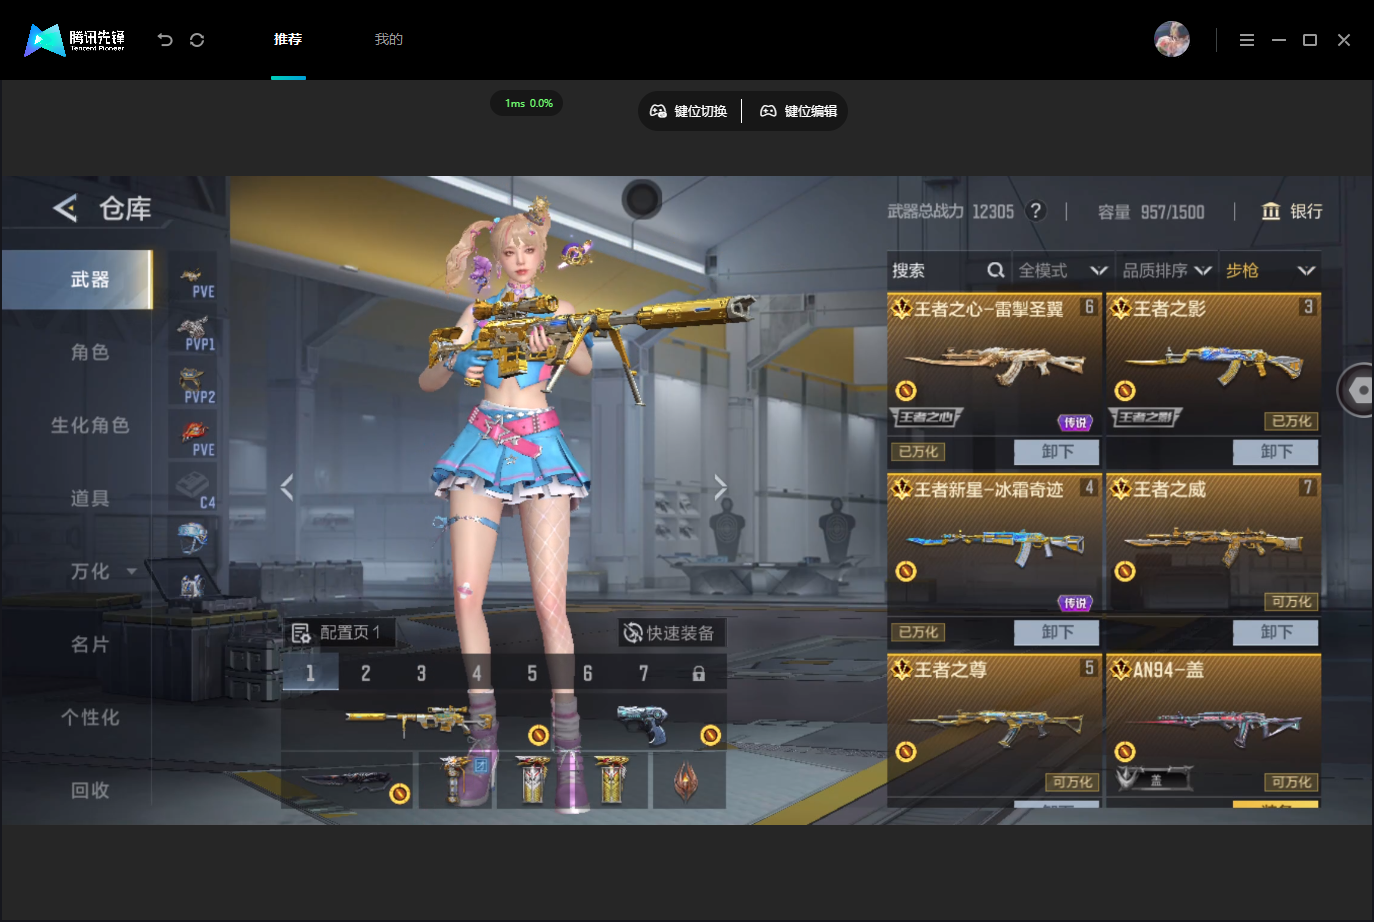Switch to the 我的 tab
Viewport: 1374px width, 922px height.
[388, 40]
